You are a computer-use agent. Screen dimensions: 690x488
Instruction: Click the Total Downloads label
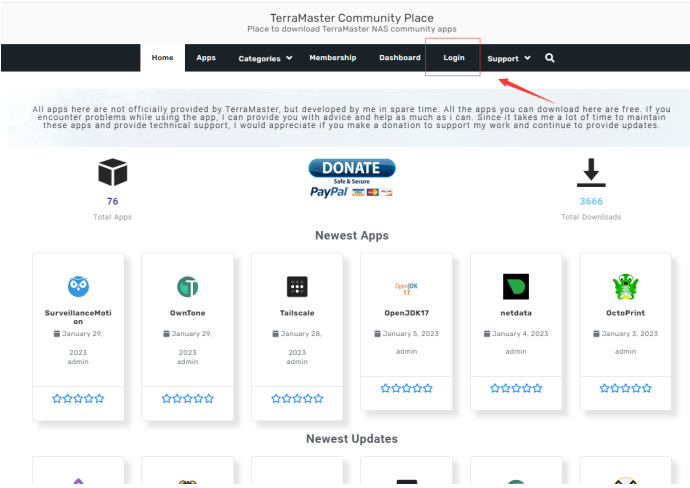pos(591,217)
